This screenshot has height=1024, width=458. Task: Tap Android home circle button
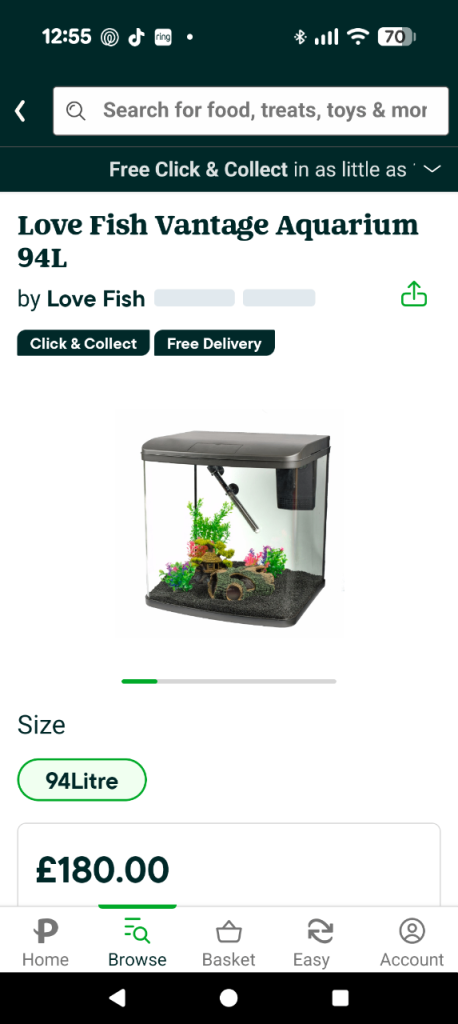(229, 997)
